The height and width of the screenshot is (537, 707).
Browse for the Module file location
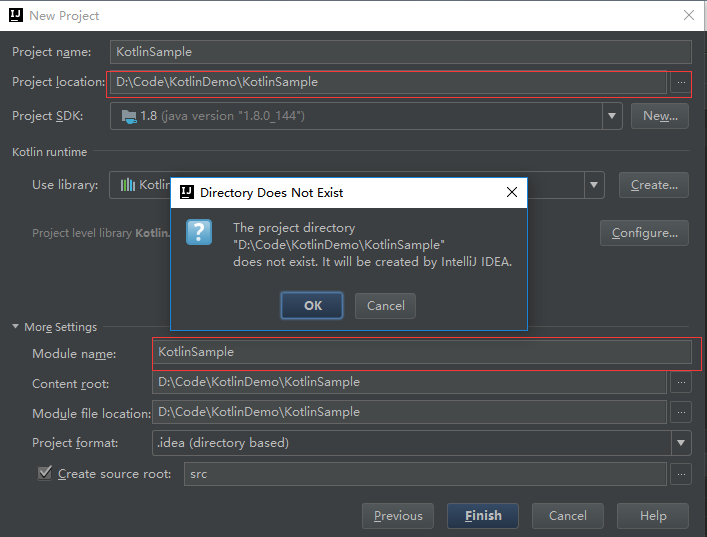point(681,412)
